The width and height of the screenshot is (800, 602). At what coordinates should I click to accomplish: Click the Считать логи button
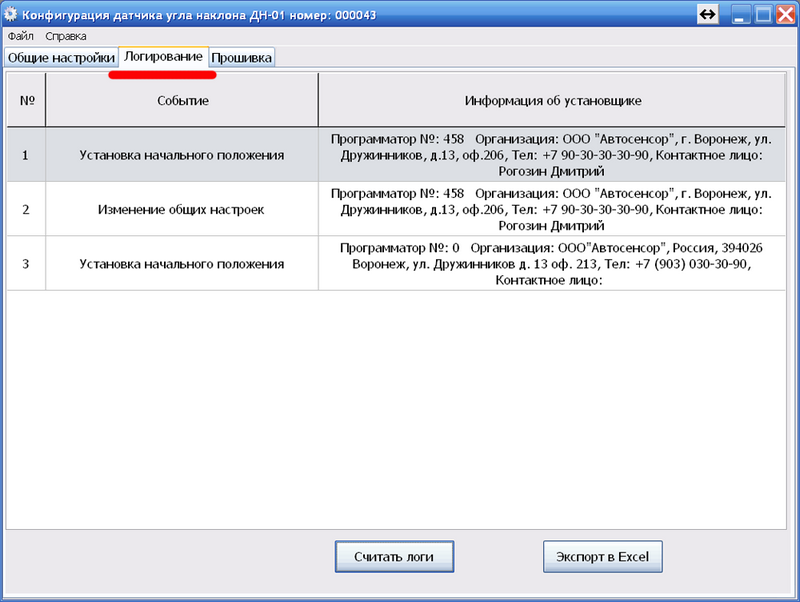pos(394,557)
